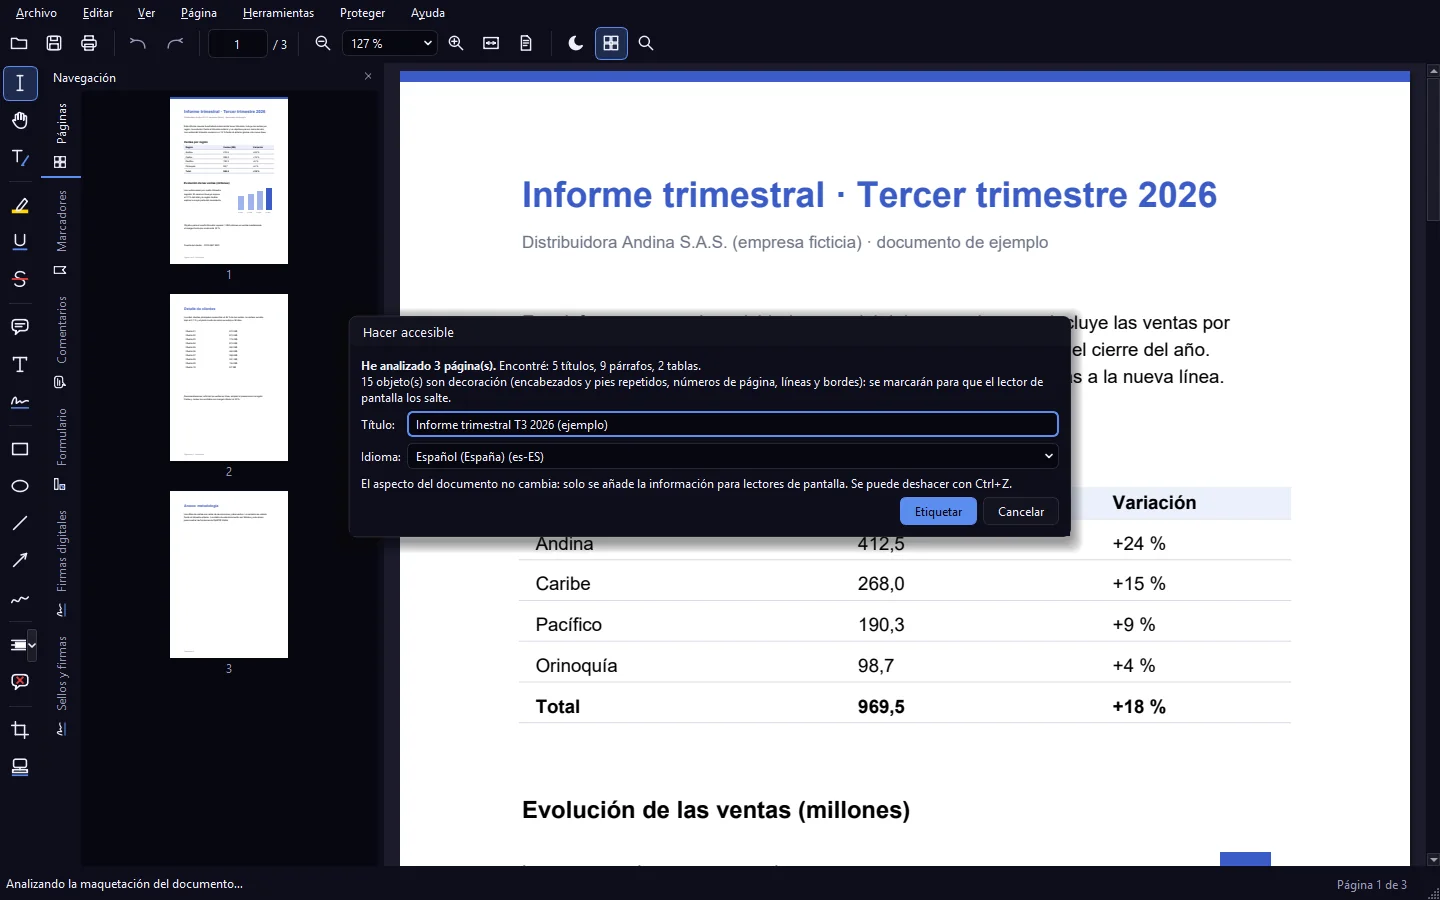Select the add text box tool

coord(20,364)
